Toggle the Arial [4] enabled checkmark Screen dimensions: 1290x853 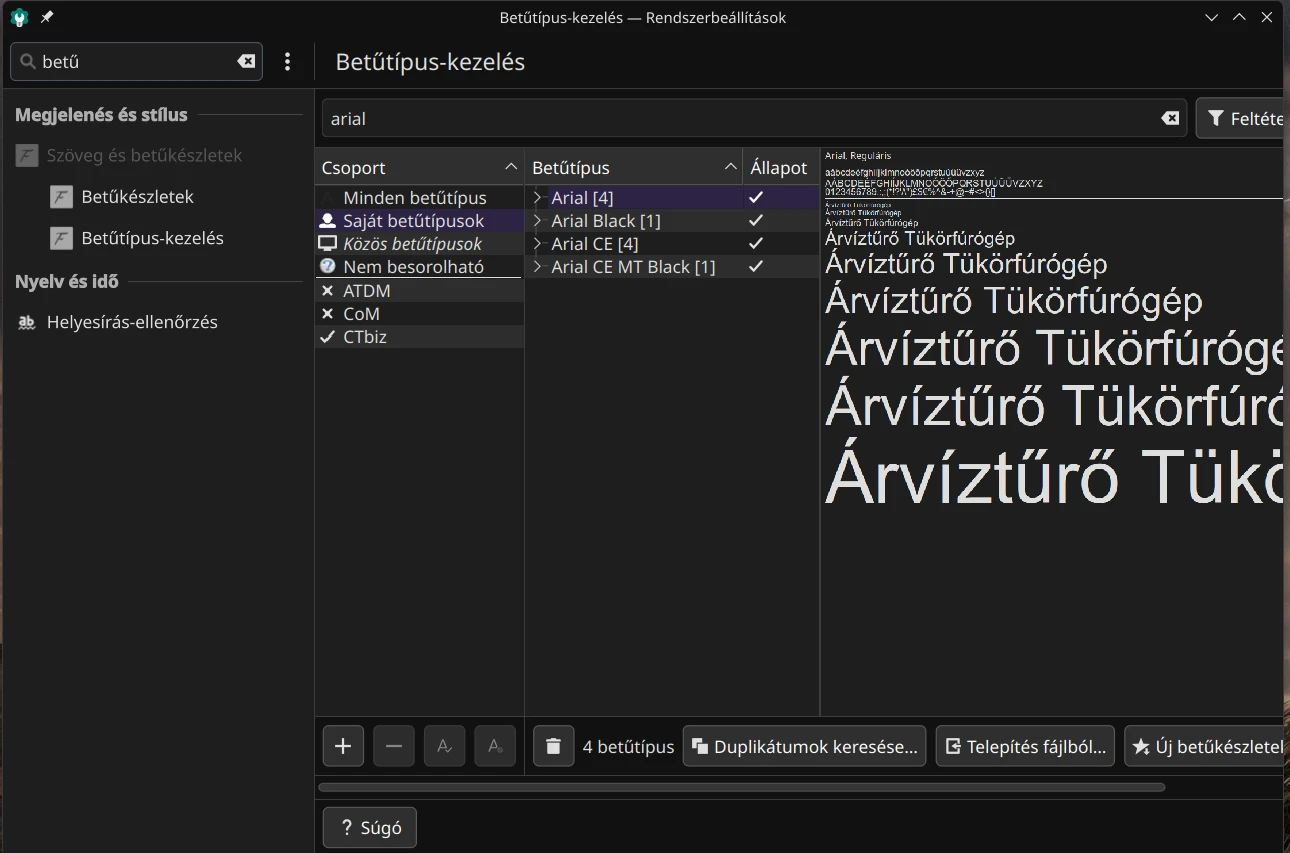pyautogui.click(x=756, y=197)
